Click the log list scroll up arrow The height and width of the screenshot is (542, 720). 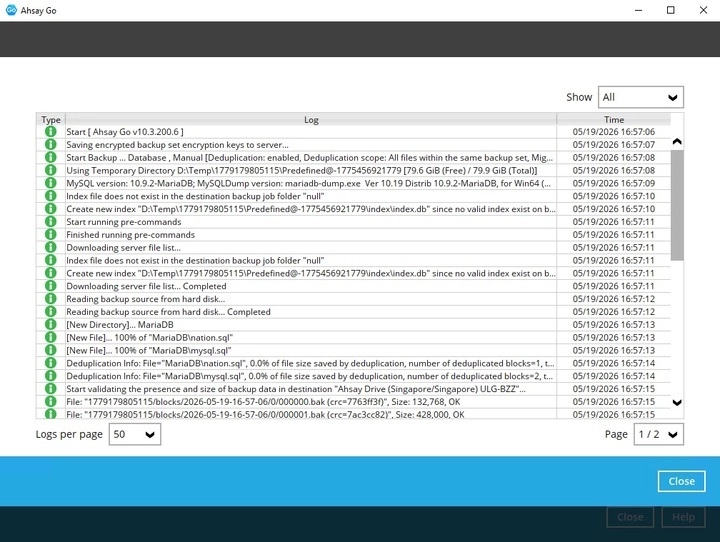[677, 141]
